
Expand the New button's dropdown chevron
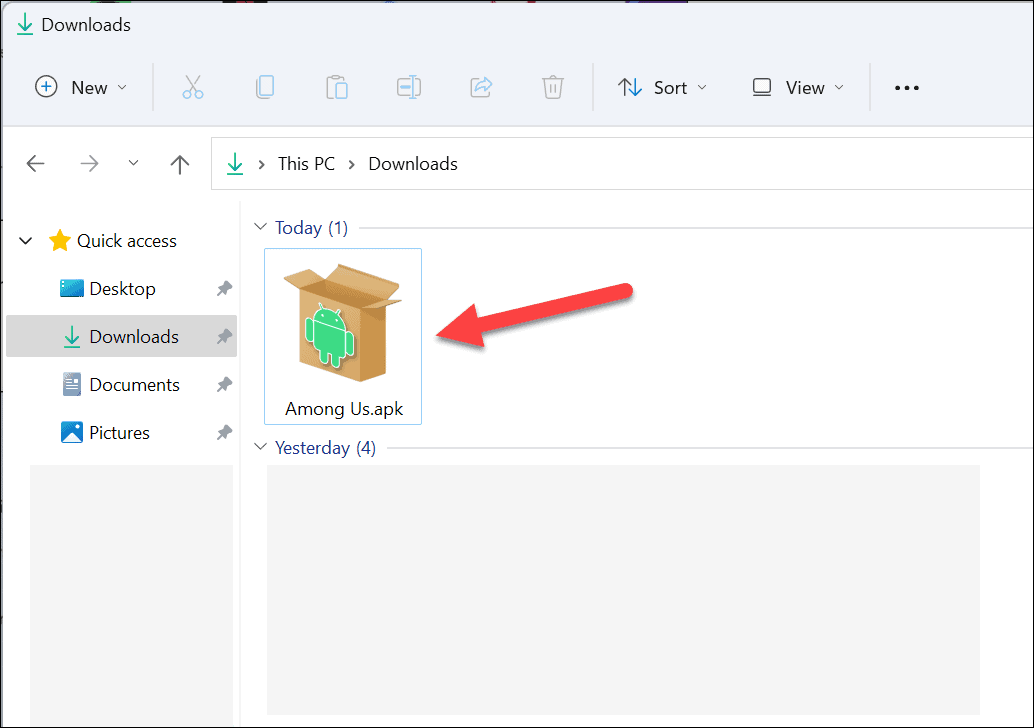124,87
